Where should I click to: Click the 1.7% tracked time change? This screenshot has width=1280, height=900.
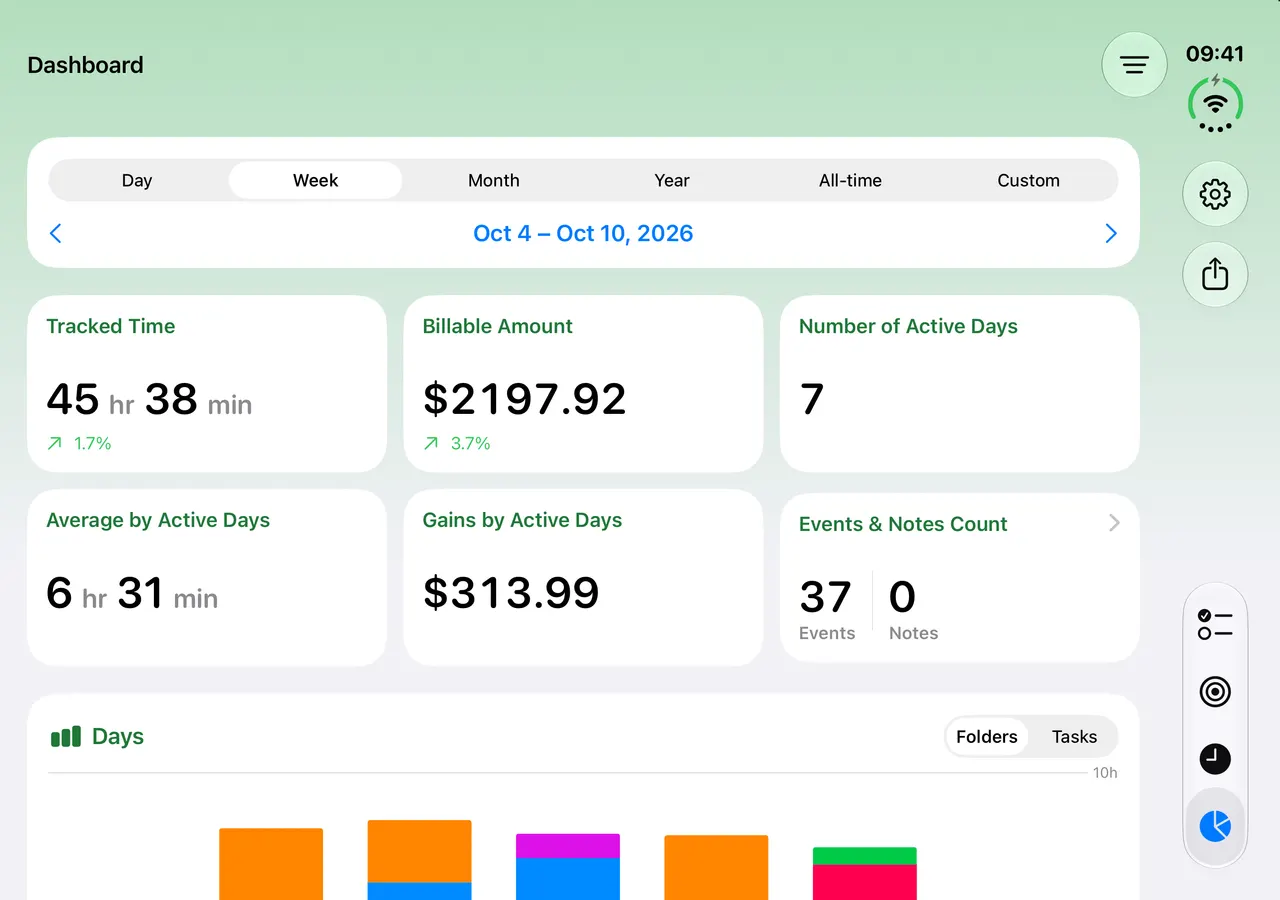79,443
